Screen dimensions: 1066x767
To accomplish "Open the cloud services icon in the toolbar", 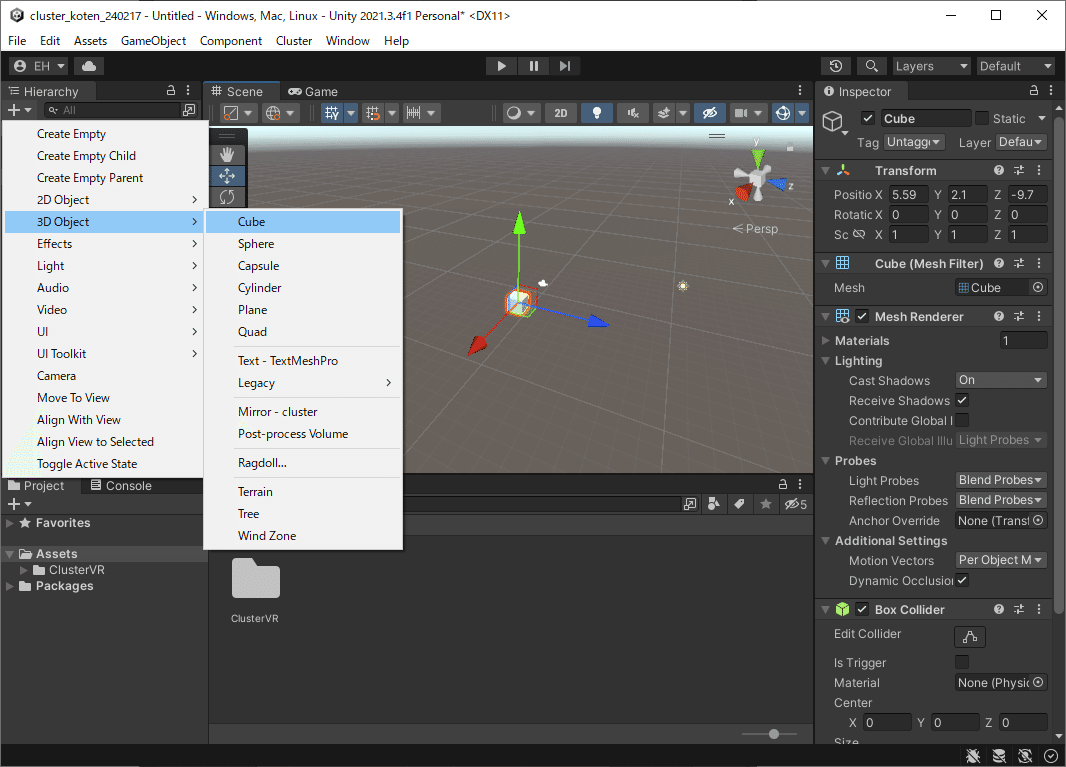I will pos(89,66).
